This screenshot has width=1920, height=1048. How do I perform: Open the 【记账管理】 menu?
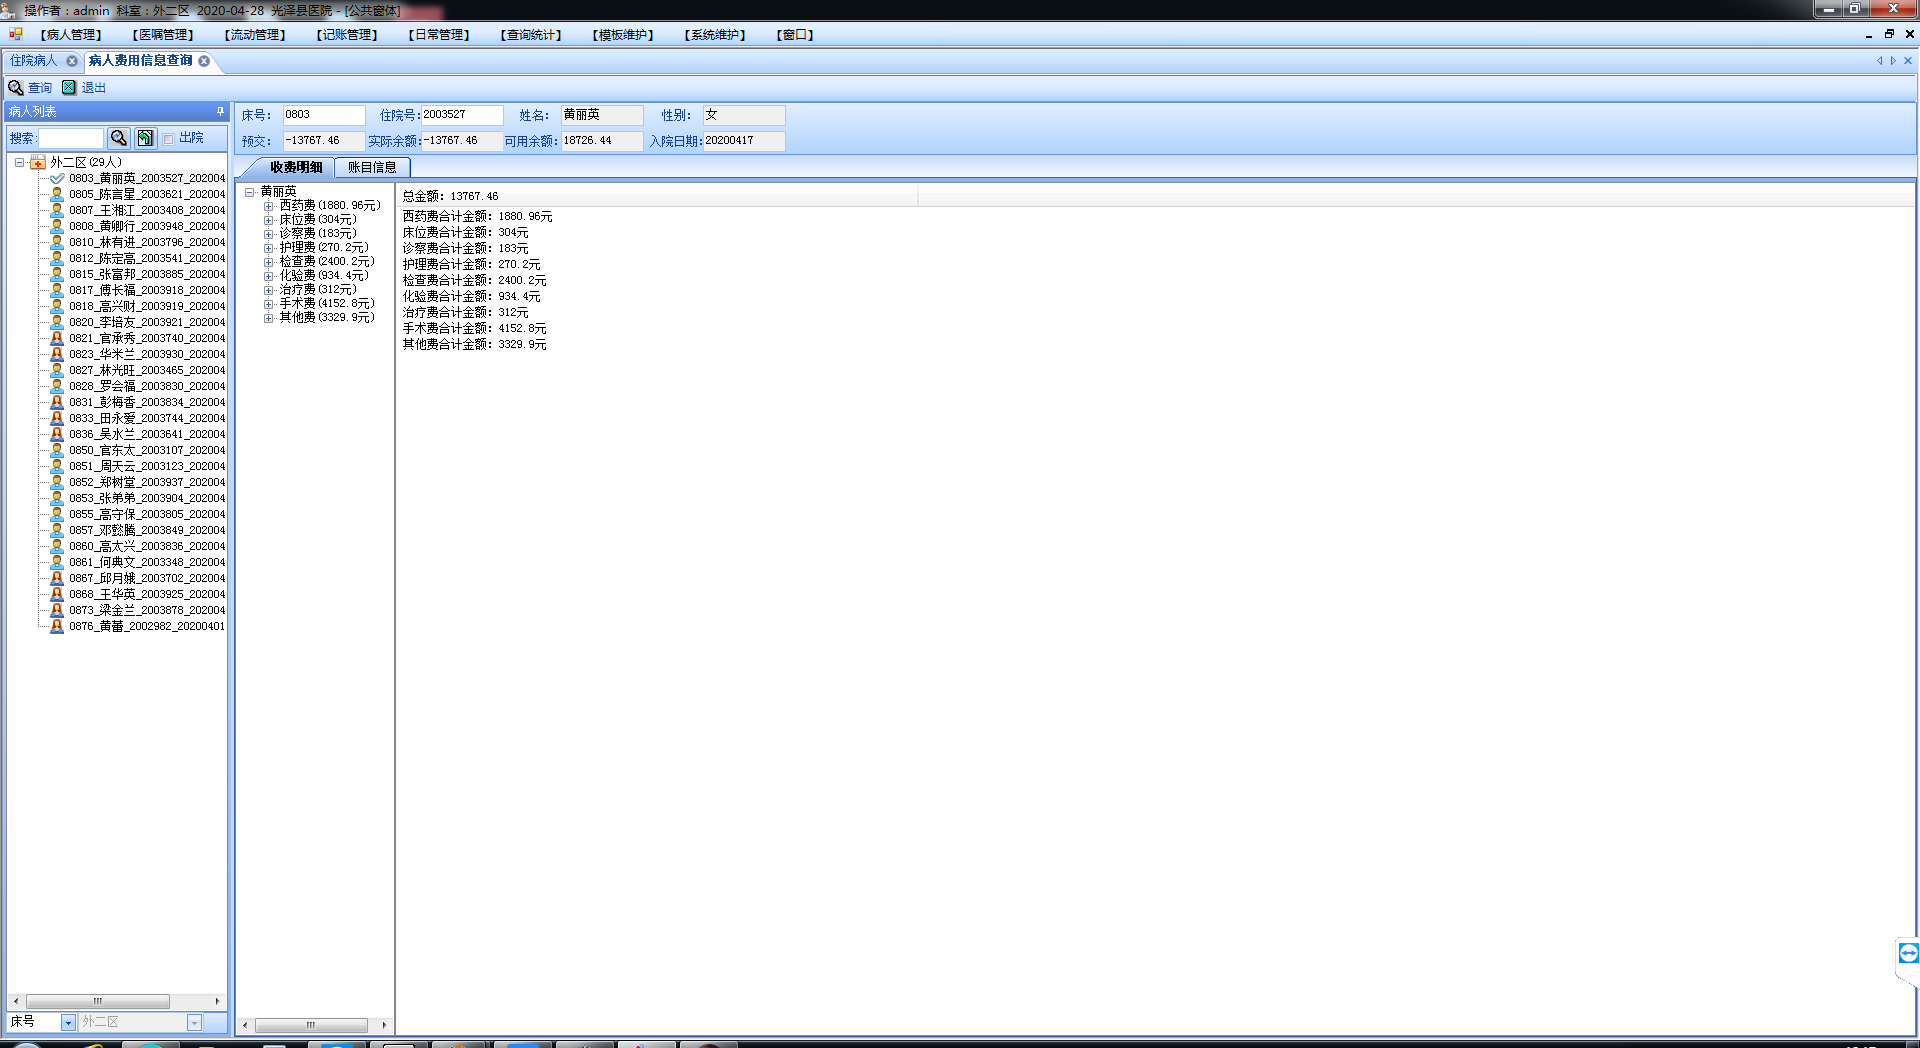click(x=347, y=35)
